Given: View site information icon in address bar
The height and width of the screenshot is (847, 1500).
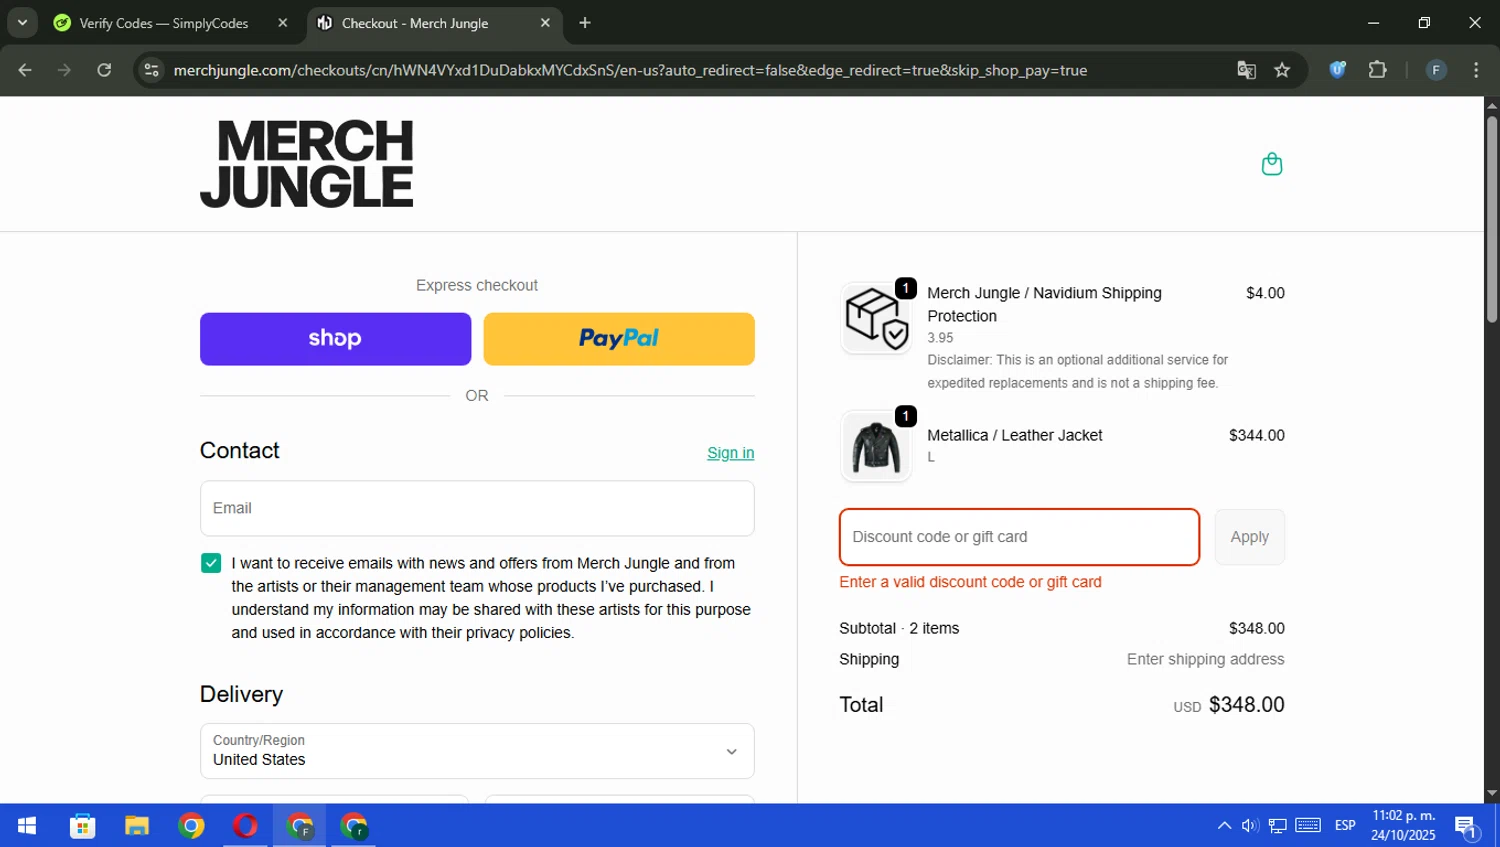Looking at the screenshot, I should pyautogui.click(x=151, y=70).
